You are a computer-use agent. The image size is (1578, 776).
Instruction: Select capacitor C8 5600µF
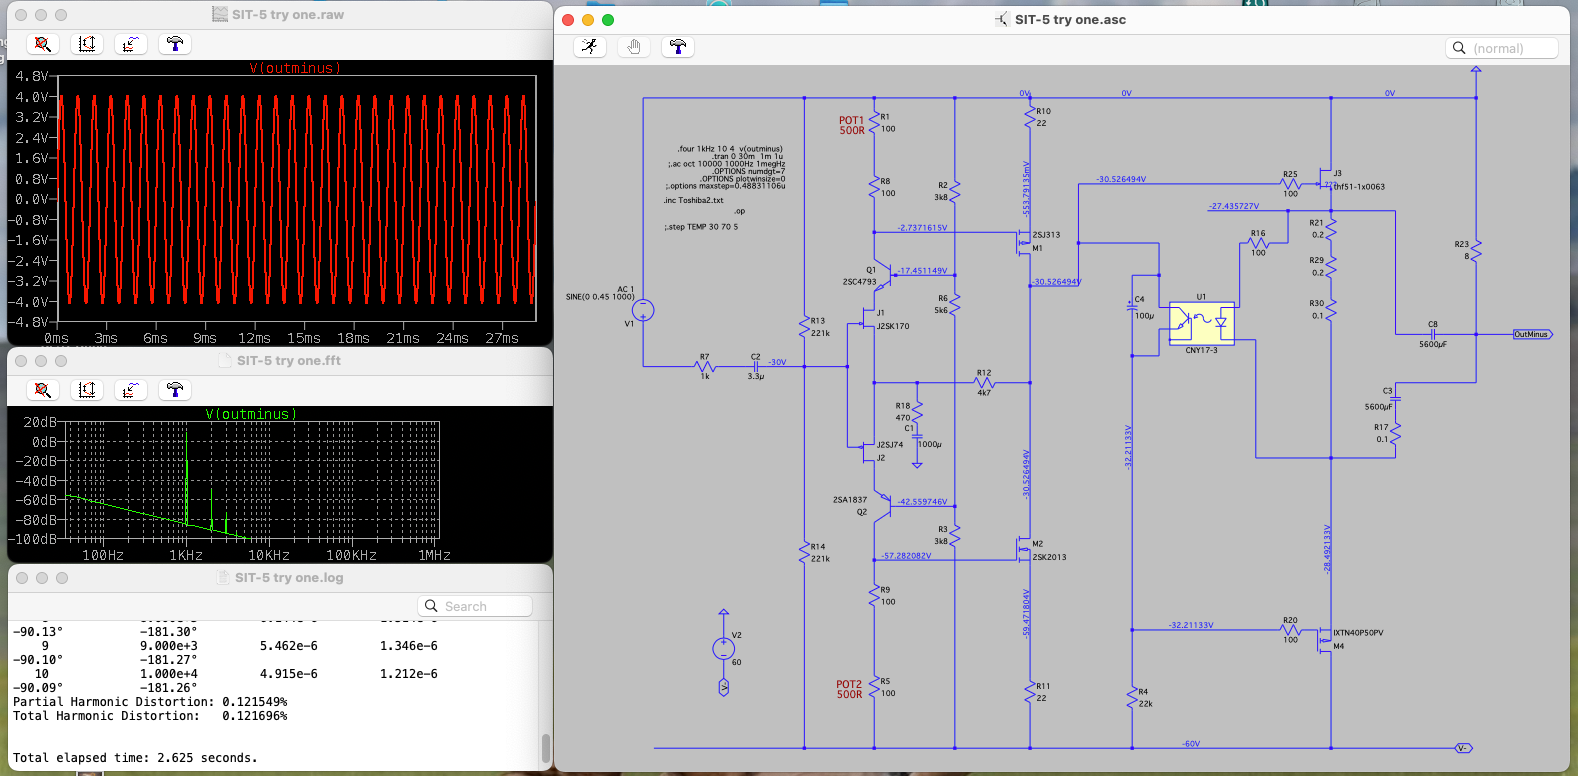[x=1432, y=334]
